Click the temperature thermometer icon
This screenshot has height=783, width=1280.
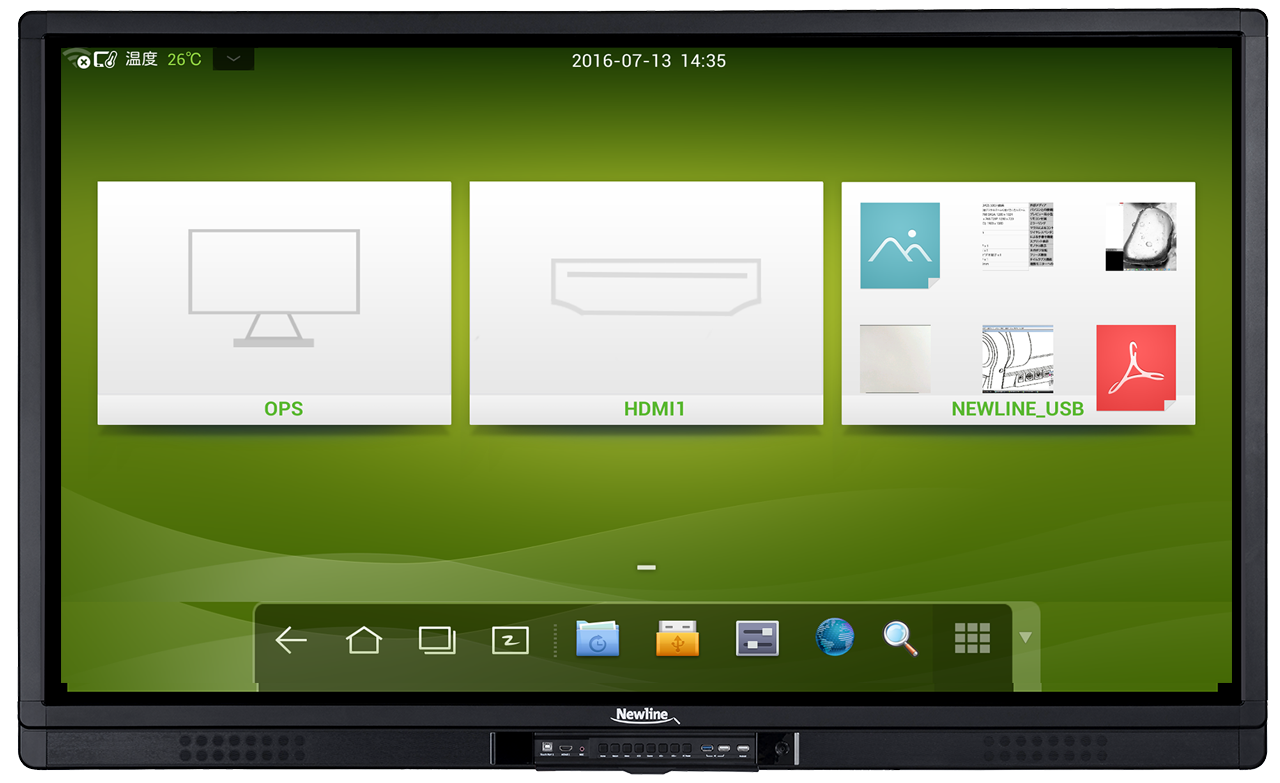click(x=106, y=60)
